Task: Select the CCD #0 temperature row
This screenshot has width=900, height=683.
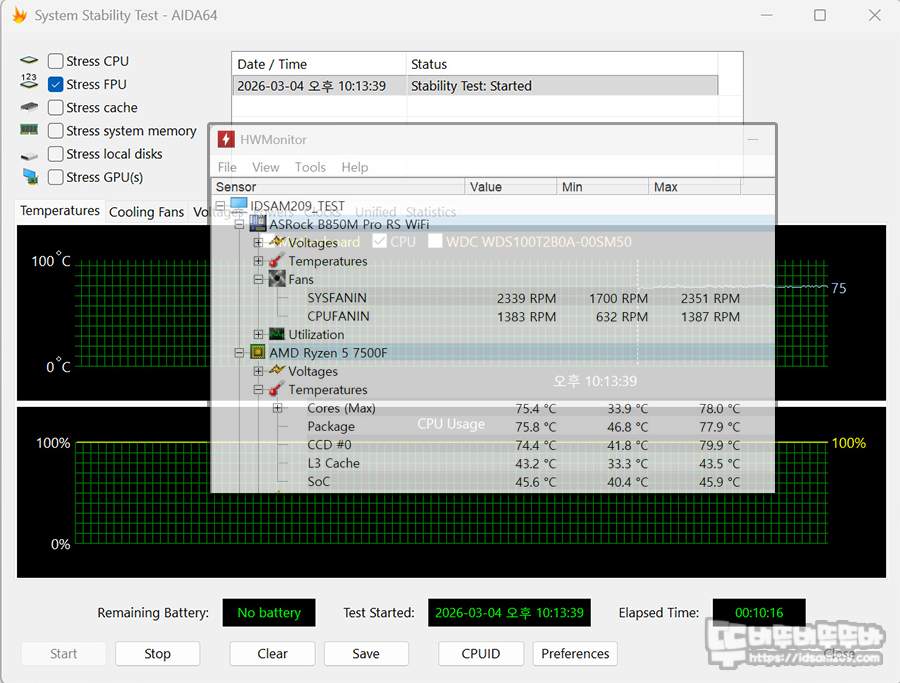Action: (492, 445)
